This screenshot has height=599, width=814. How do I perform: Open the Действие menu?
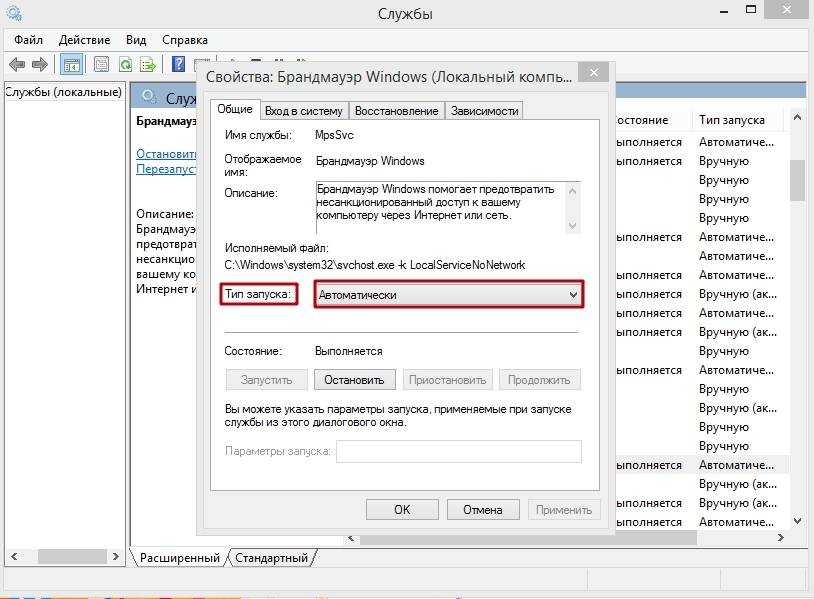[84, 40]
